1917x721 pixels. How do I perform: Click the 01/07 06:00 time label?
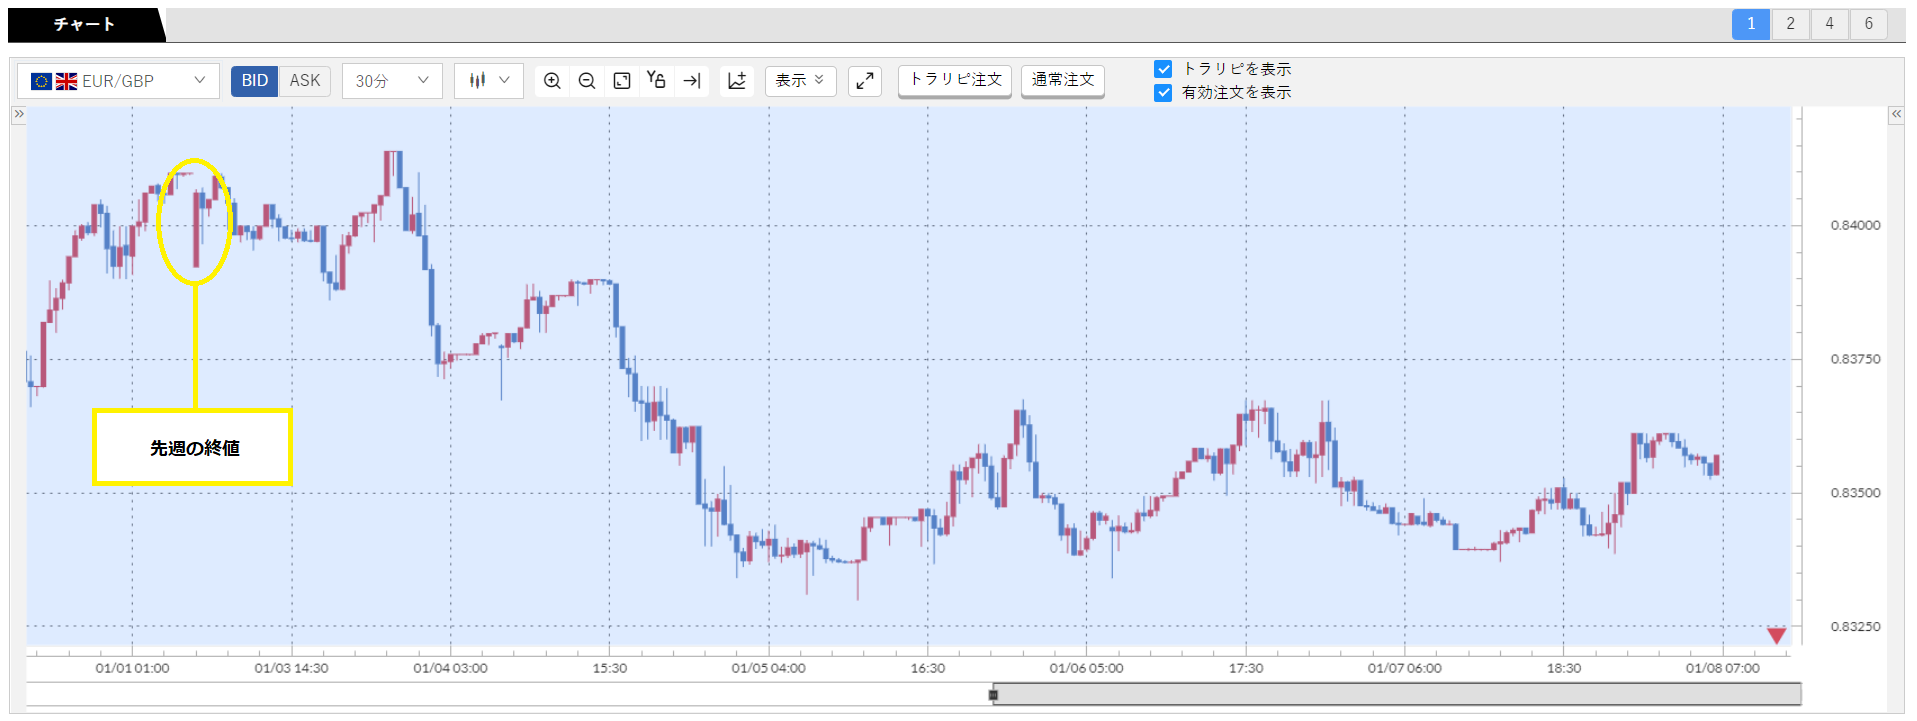click(x=1404, y=668)
